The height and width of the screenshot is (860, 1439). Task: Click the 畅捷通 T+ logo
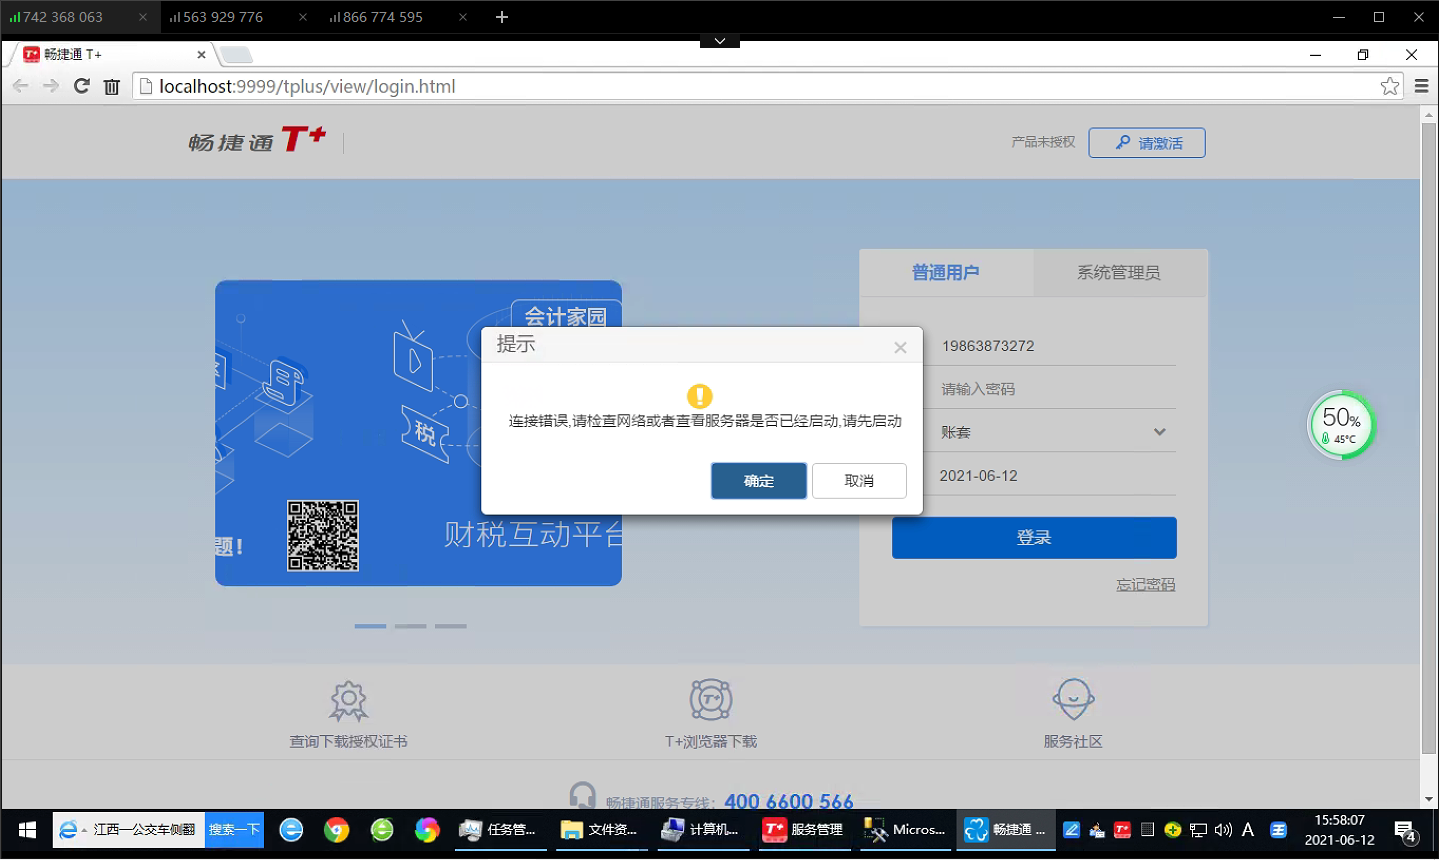point(257,140)
